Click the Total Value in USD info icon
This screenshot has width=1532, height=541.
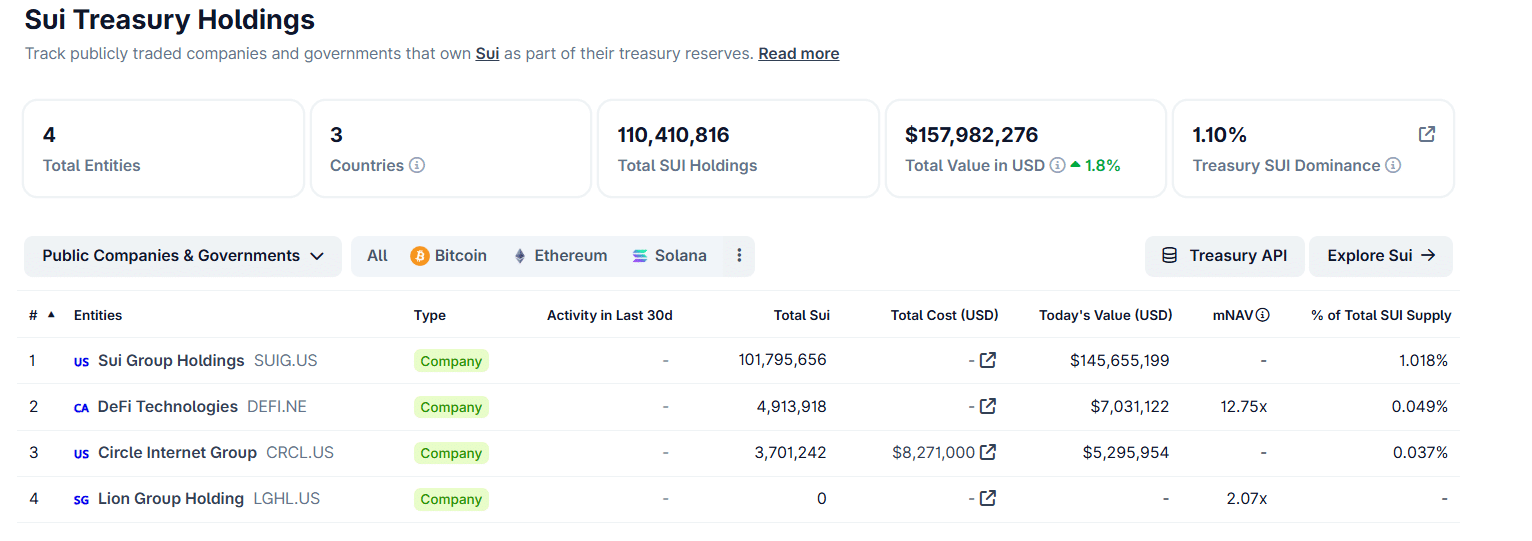point(1057,165)
